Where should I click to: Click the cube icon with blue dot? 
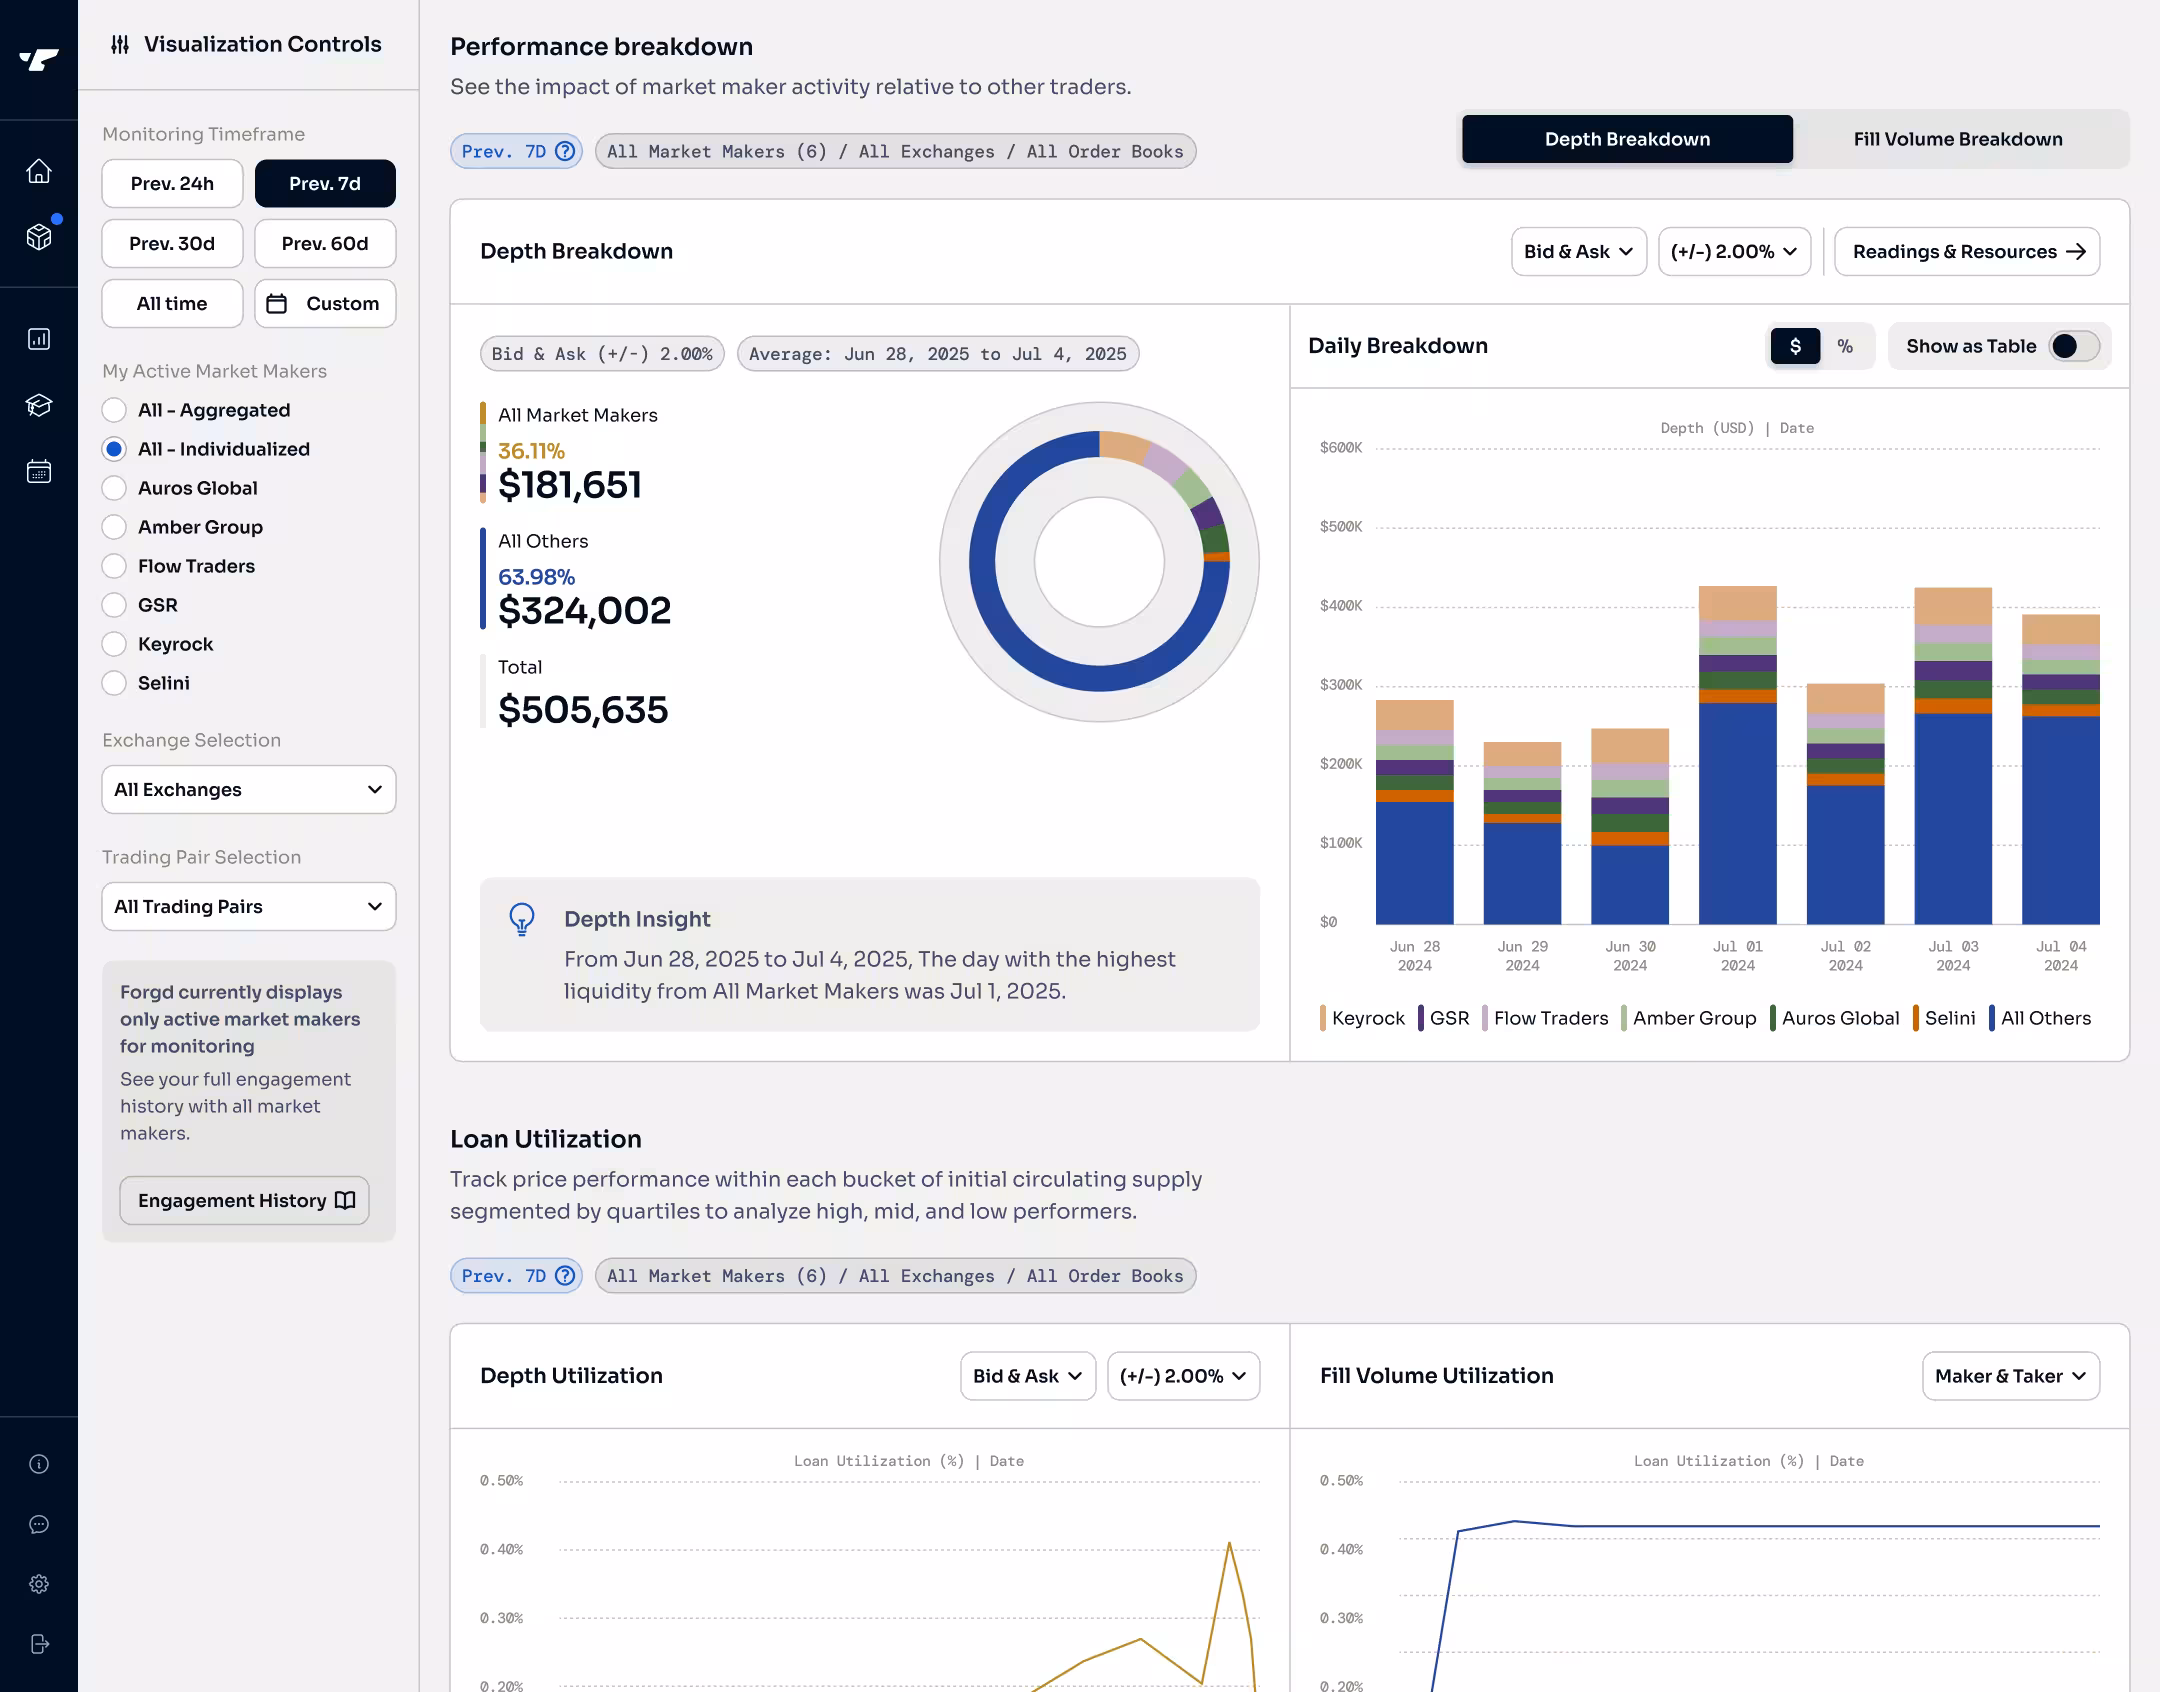39,237
